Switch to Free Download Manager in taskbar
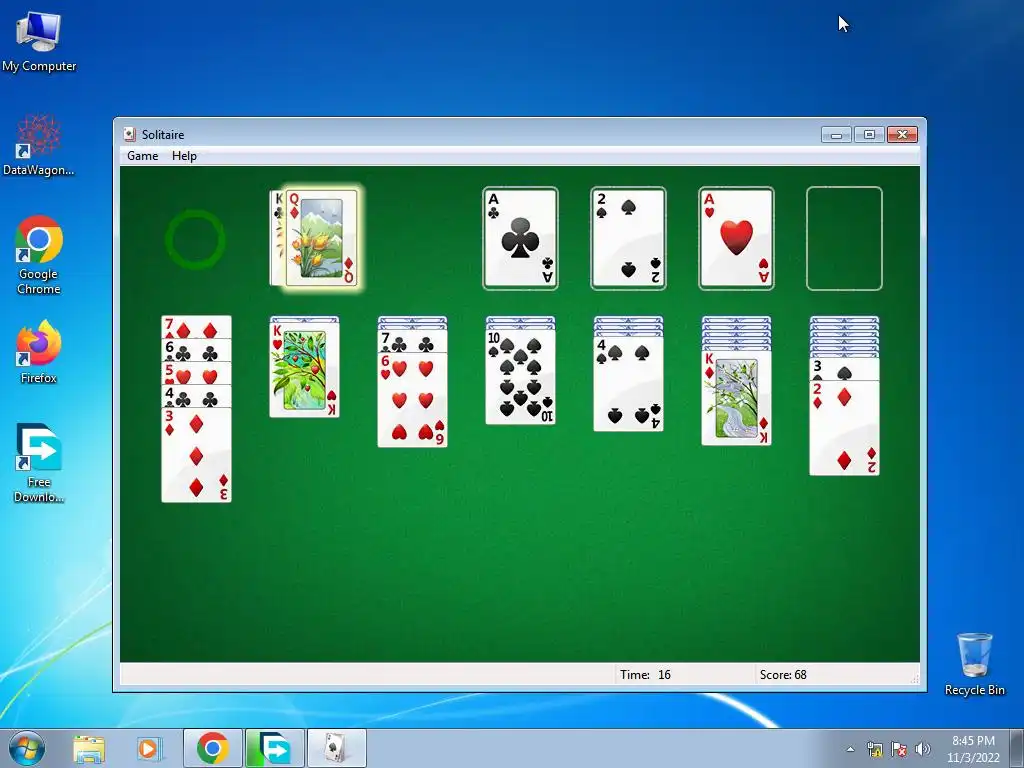1024x768 pixels. 274,748
